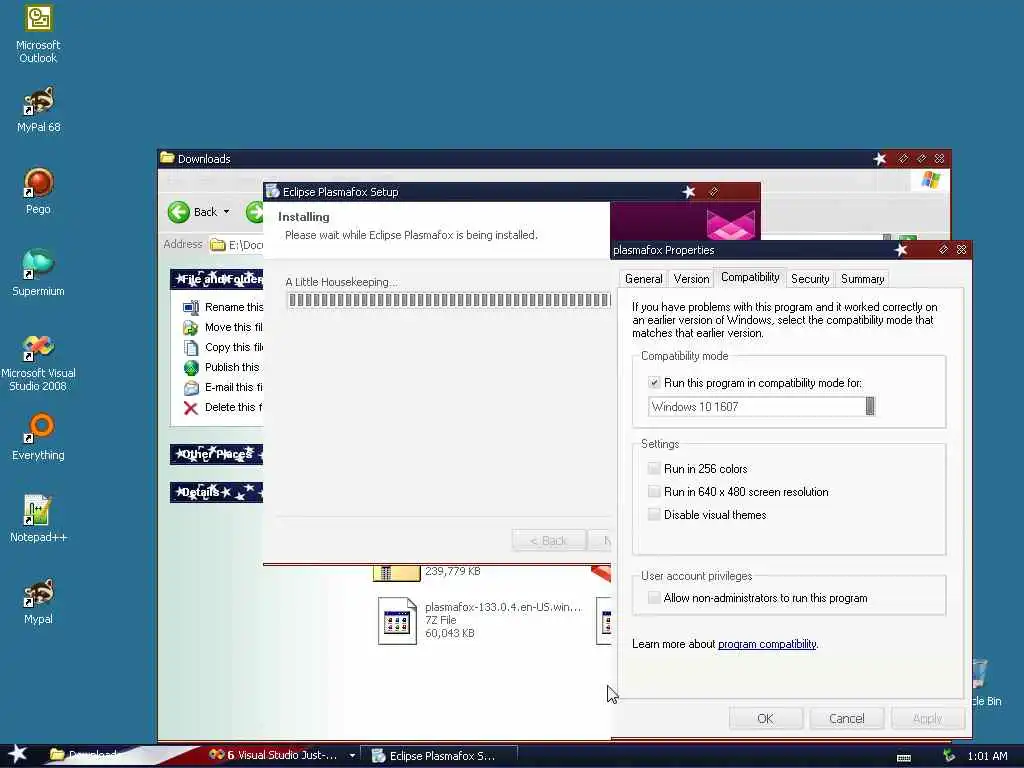Viewport: 1024px width, 768px height.
Task: Click the Apply button in properties dialog
Action: pos(927,718)
